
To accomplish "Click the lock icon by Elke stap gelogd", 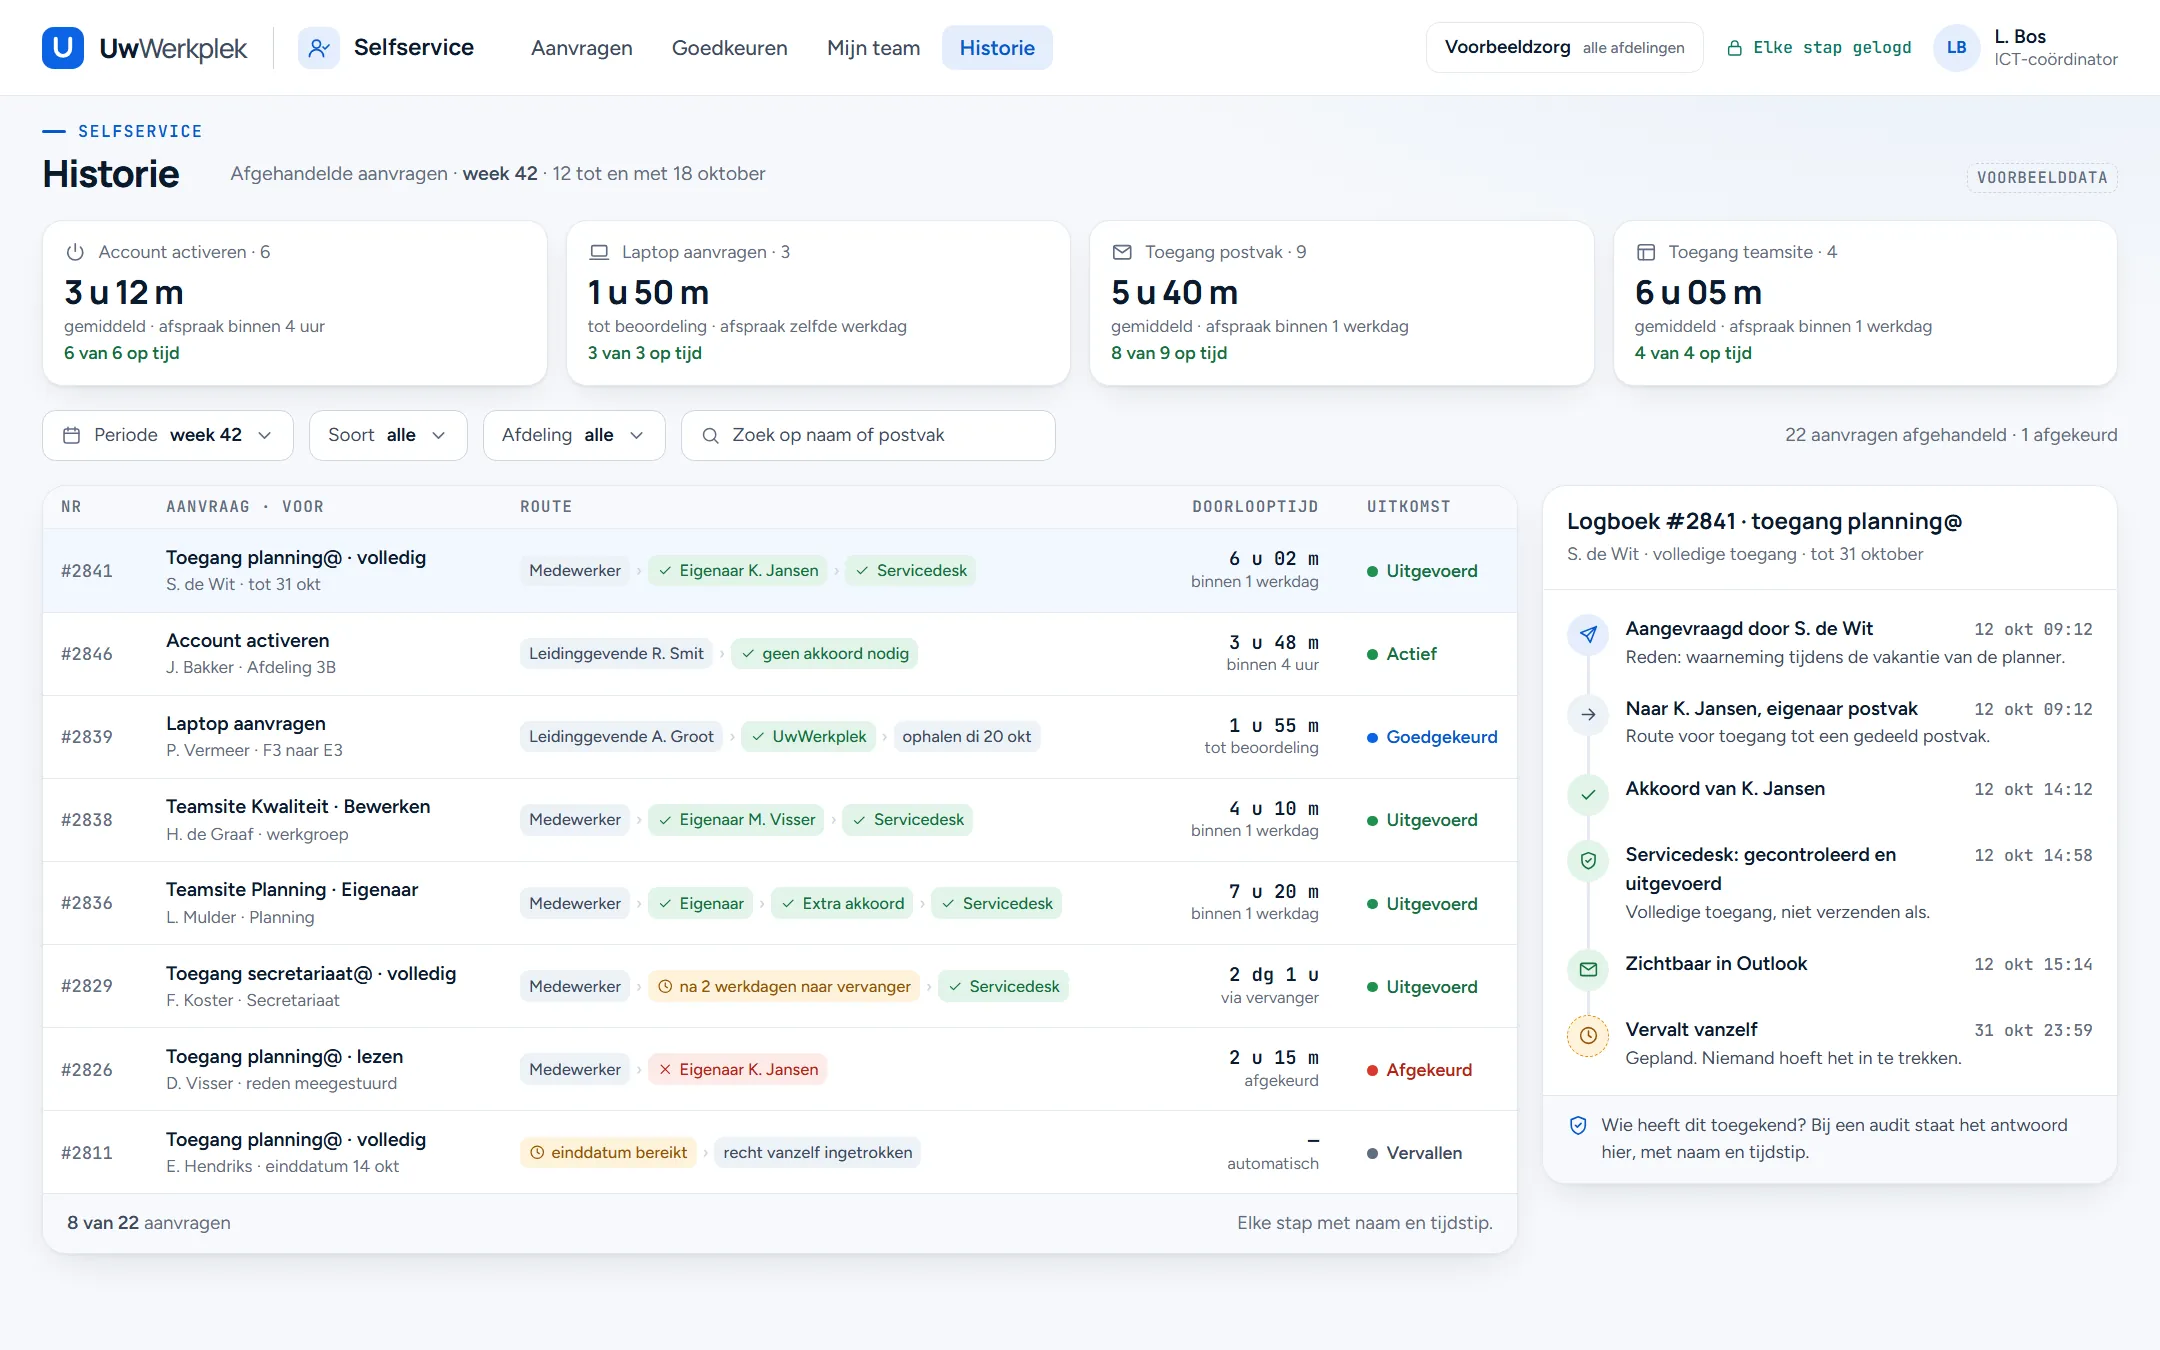I will coord(1734,48).
